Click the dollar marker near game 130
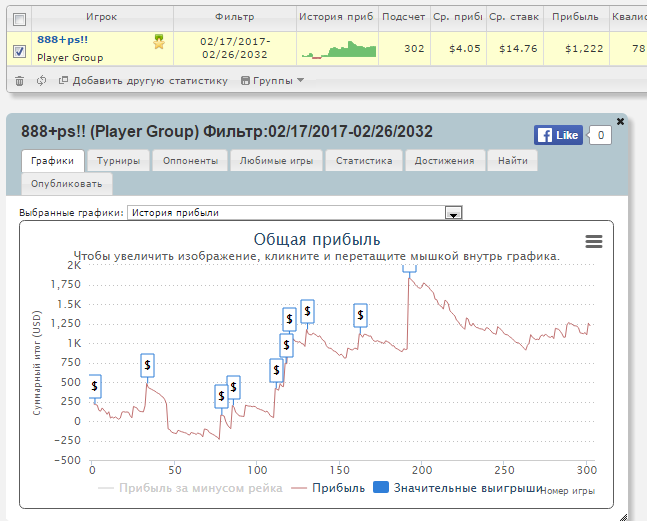 point(307,311)
